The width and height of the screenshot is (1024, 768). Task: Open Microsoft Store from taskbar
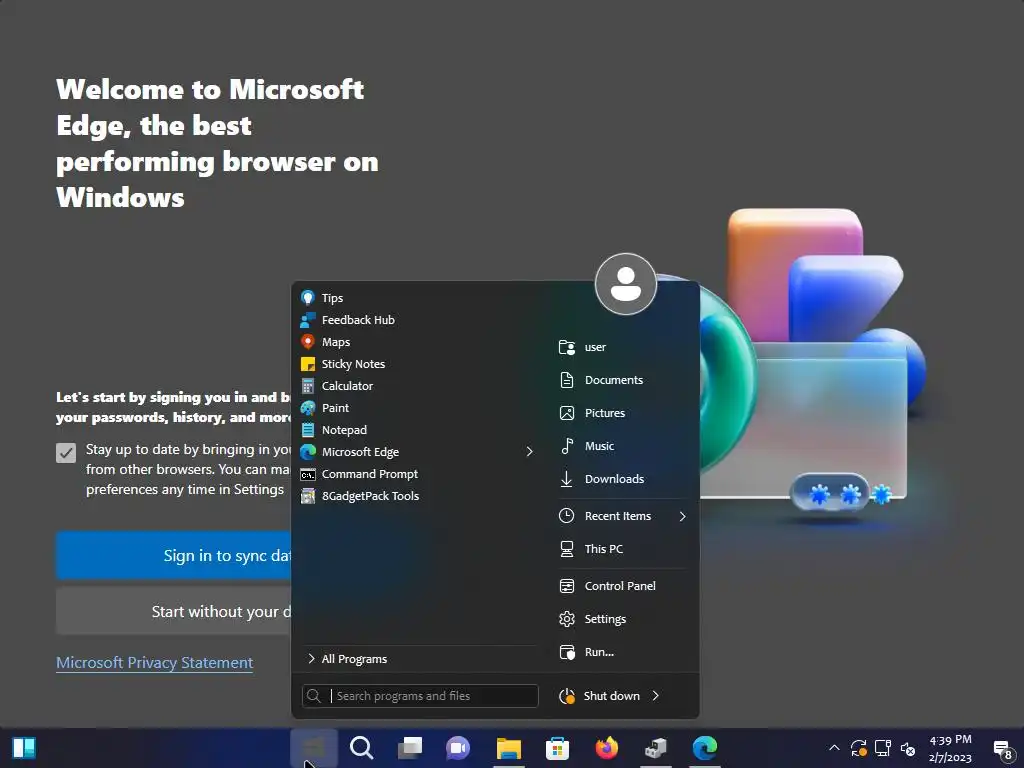557,748
